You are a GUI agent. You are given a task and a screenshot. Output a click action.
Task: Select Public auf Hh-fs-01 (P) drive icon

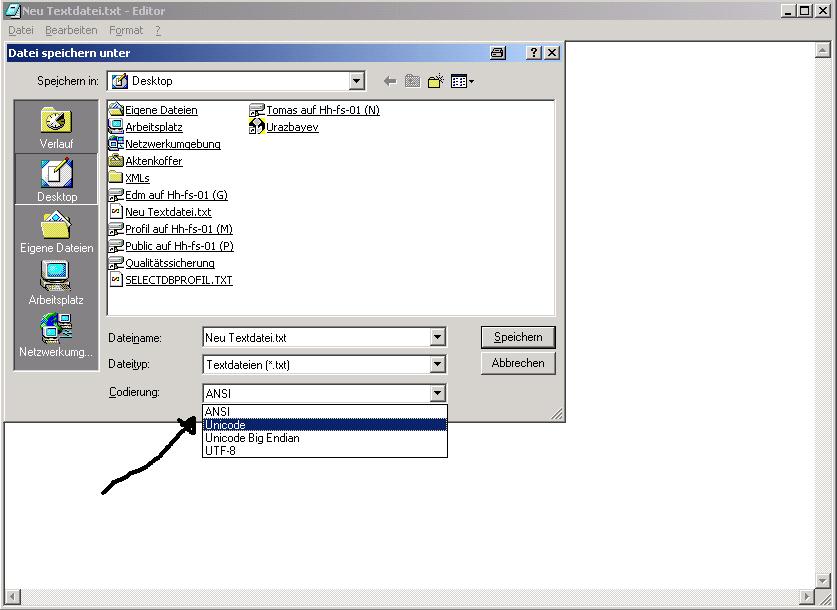point(116,246)
